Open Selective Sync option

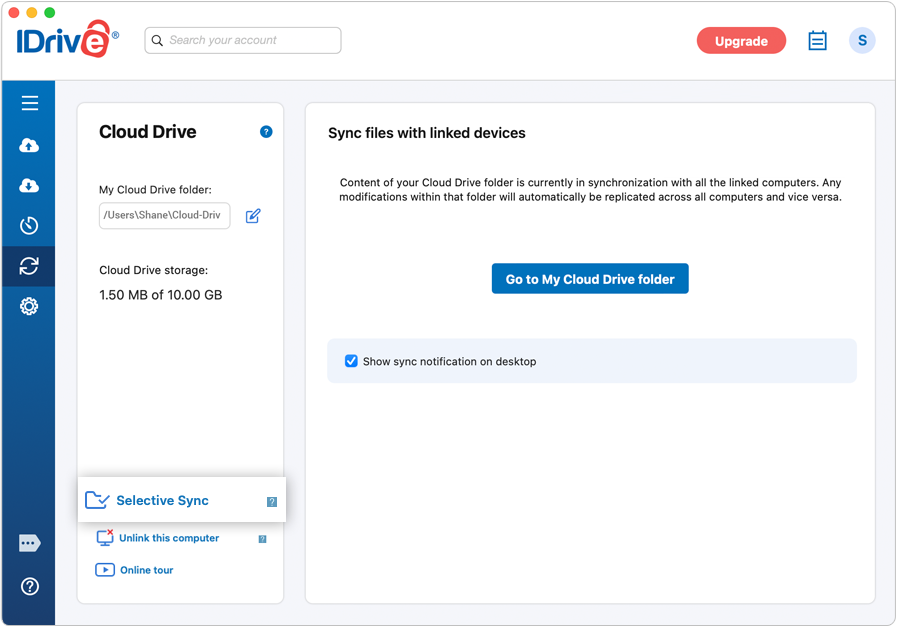tap(162, 501)
